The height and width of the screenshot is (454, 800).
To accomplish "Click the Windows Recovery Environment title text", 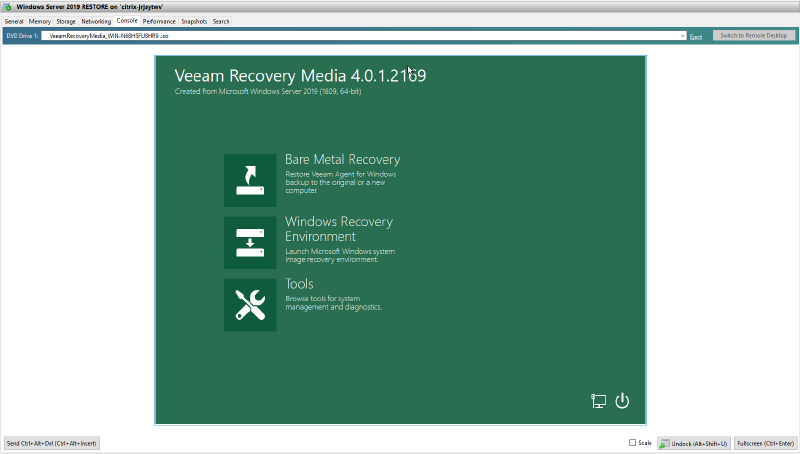I will click(x=339, y=229).
